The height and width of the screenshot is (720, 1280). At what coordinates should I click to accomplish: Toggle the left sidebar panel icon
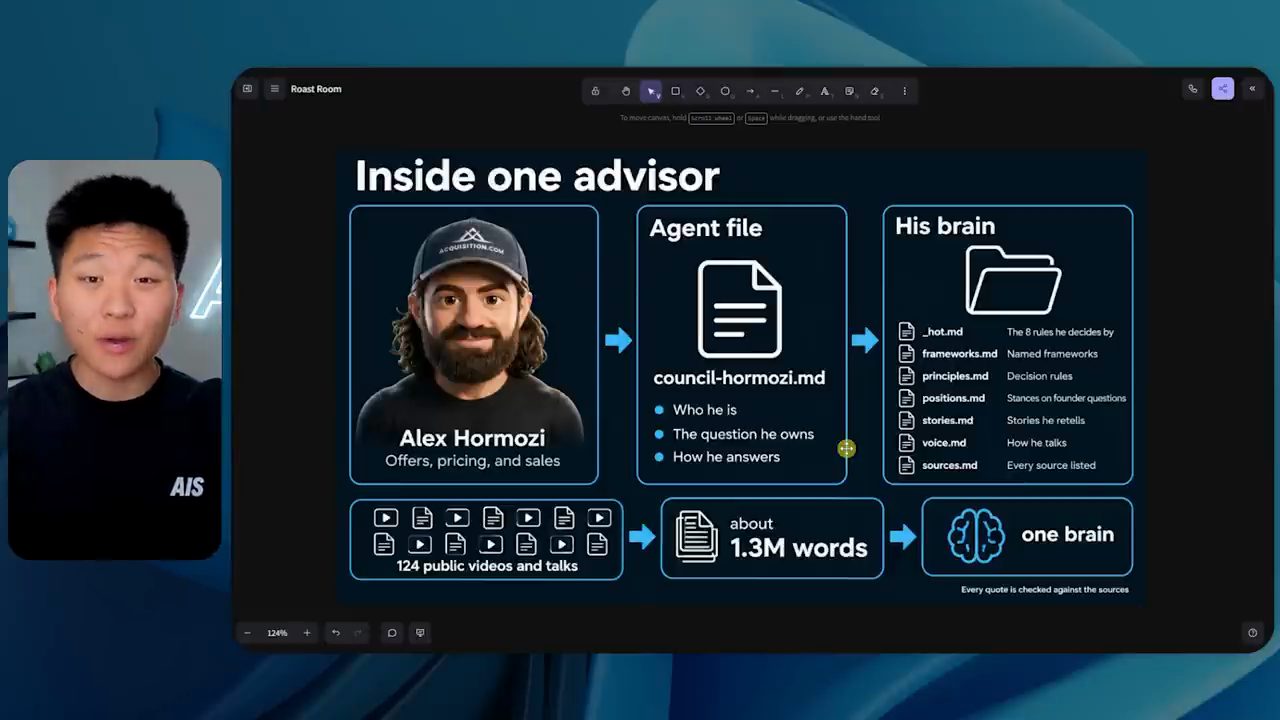247,89
